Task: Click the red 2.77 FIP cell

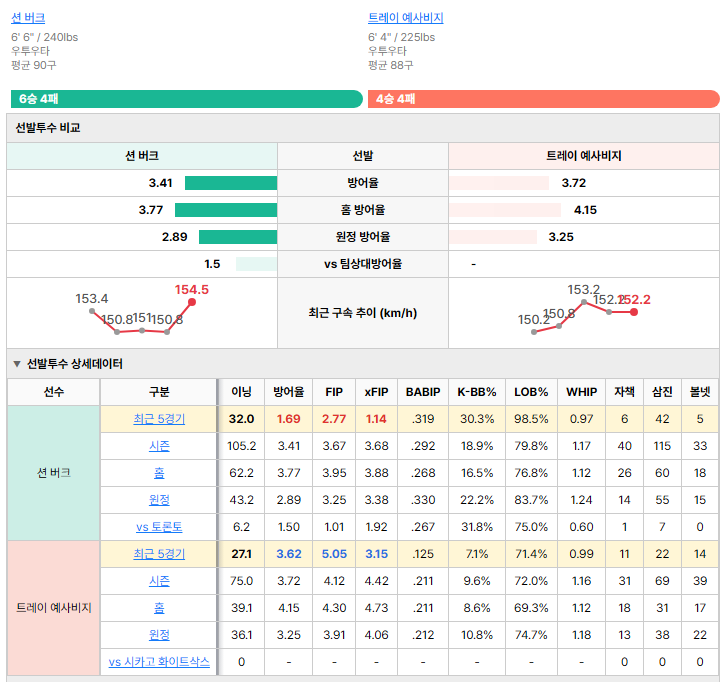Action: click(x=334, y=419)
